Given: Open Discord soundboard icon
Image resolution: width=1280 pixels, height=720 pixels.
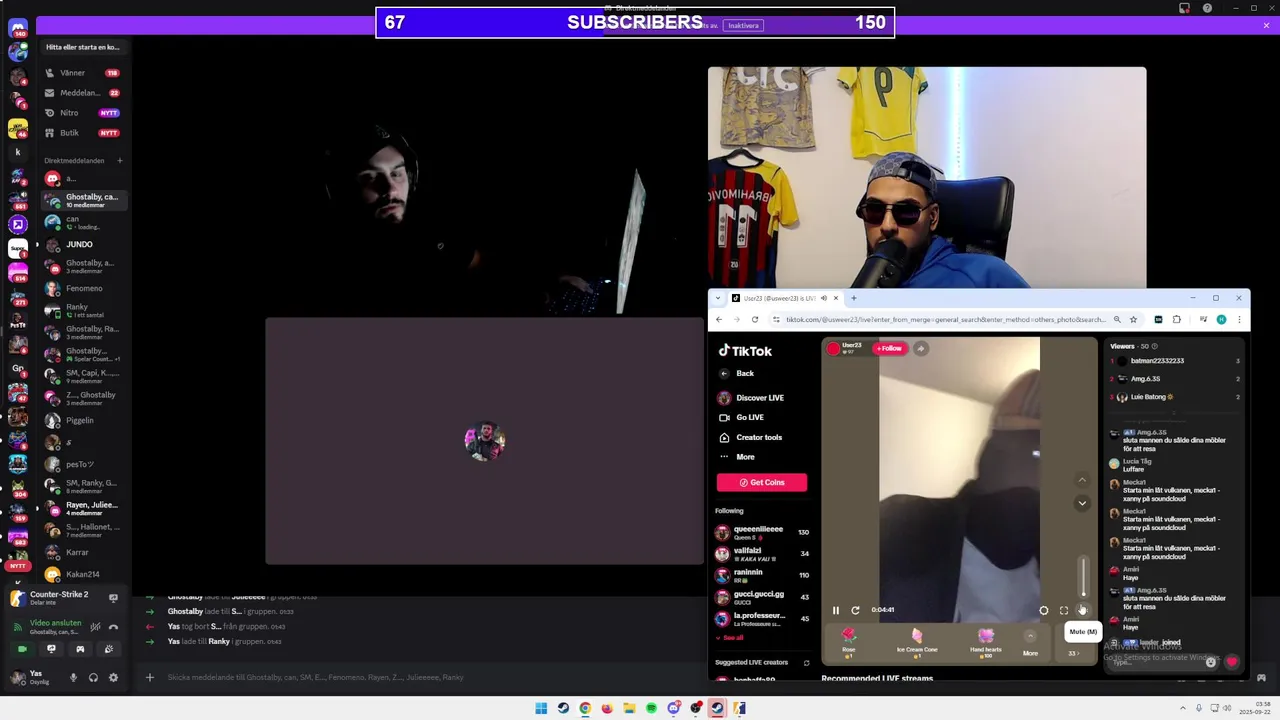Looking at the screenshot, I should (109, 649).
